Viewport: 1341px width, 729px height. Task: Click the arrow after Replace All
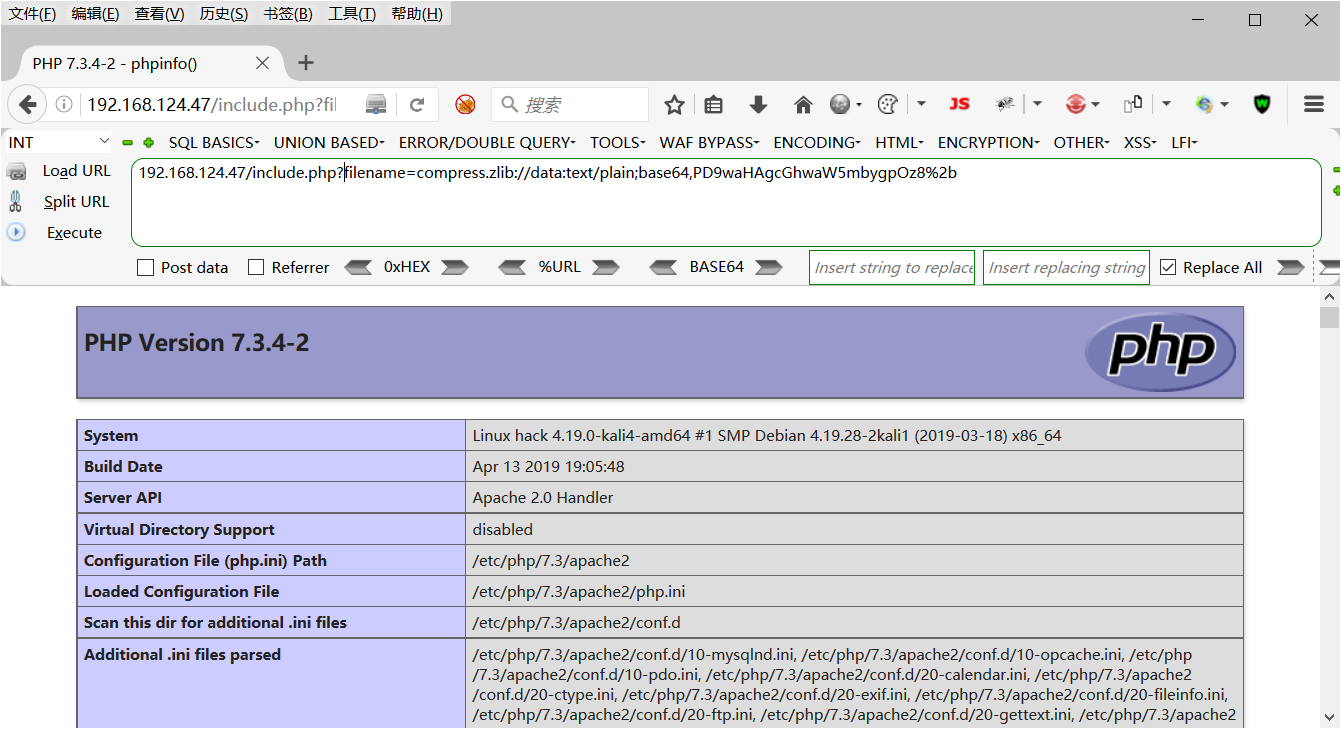[1291, 267]
